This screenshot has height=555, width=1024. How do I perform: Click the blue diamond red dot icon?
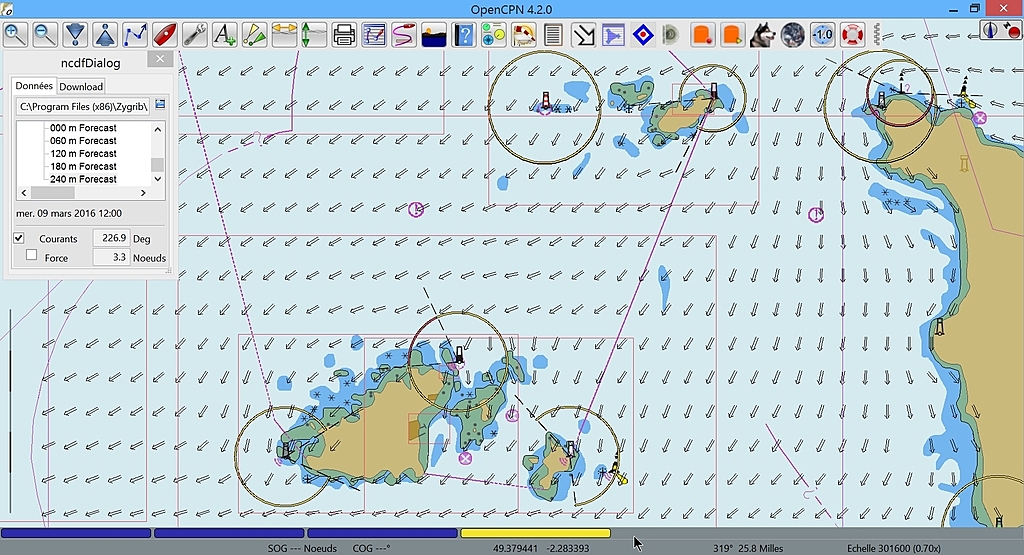643,34
